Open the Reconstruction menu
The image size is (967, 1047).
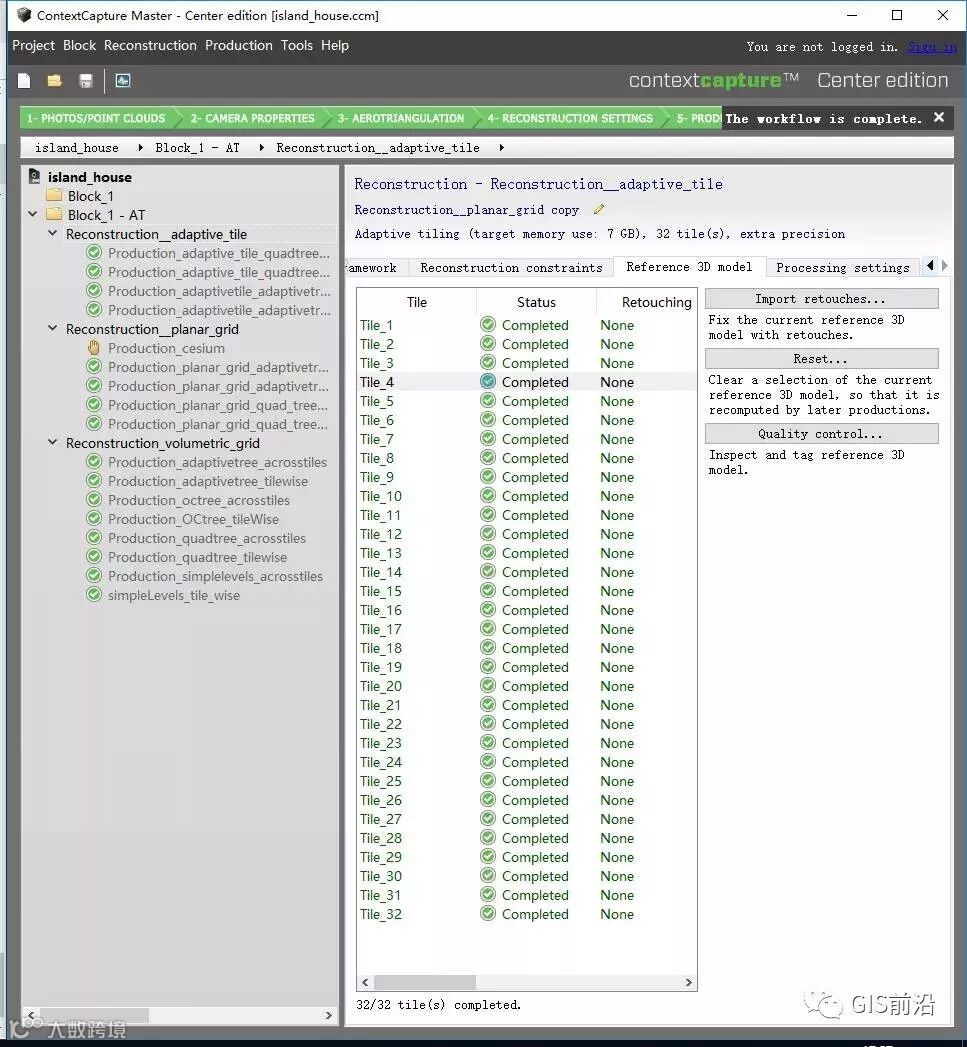pyautogui.click(x=150, y=45)
